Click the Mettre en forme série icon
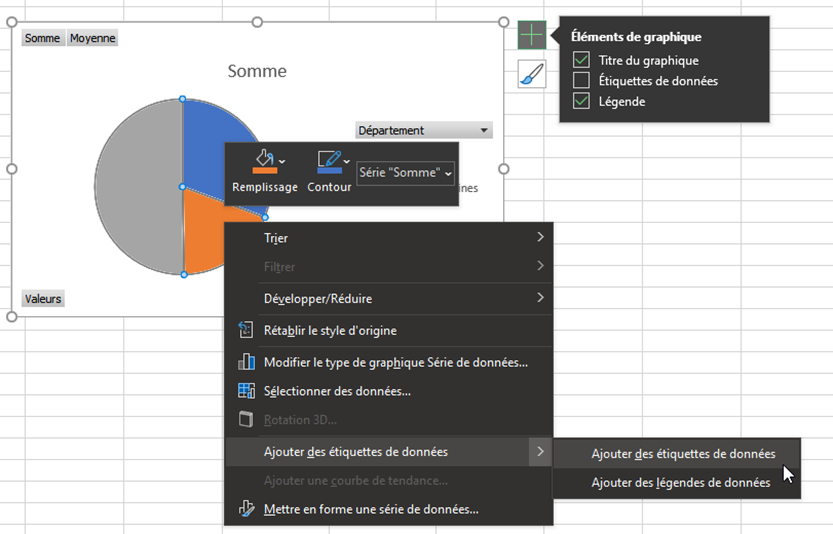The image size is (833, 534). click(246, 509)
